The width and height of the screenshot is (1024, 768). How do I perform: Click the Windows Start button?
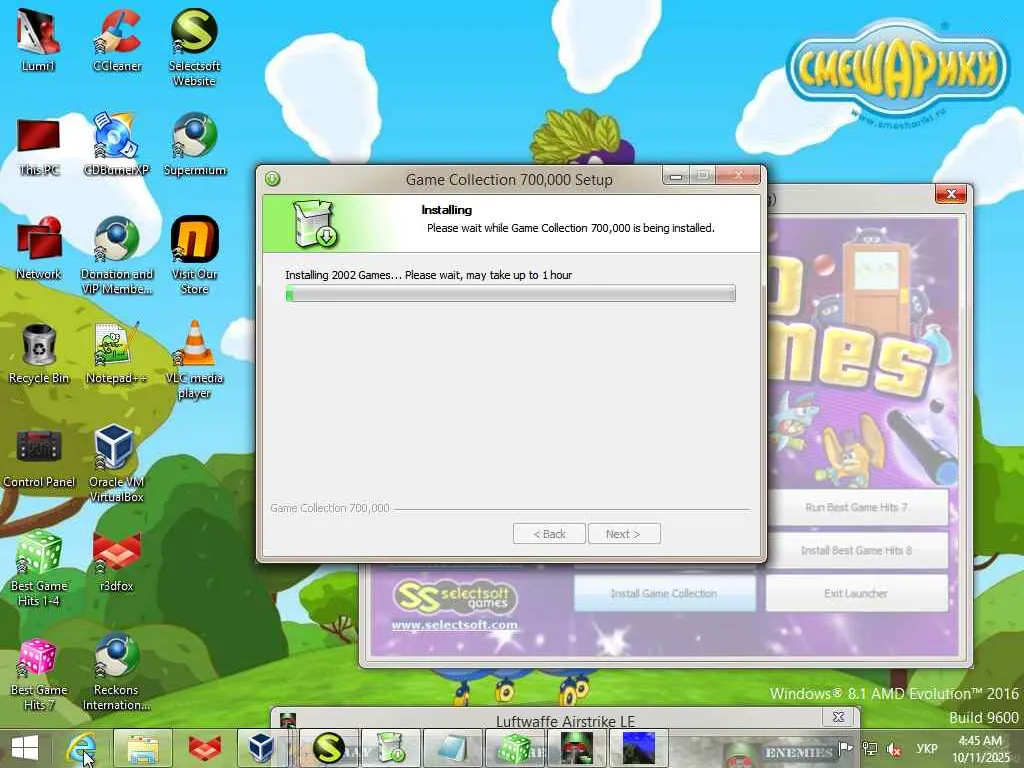[25, 748]
